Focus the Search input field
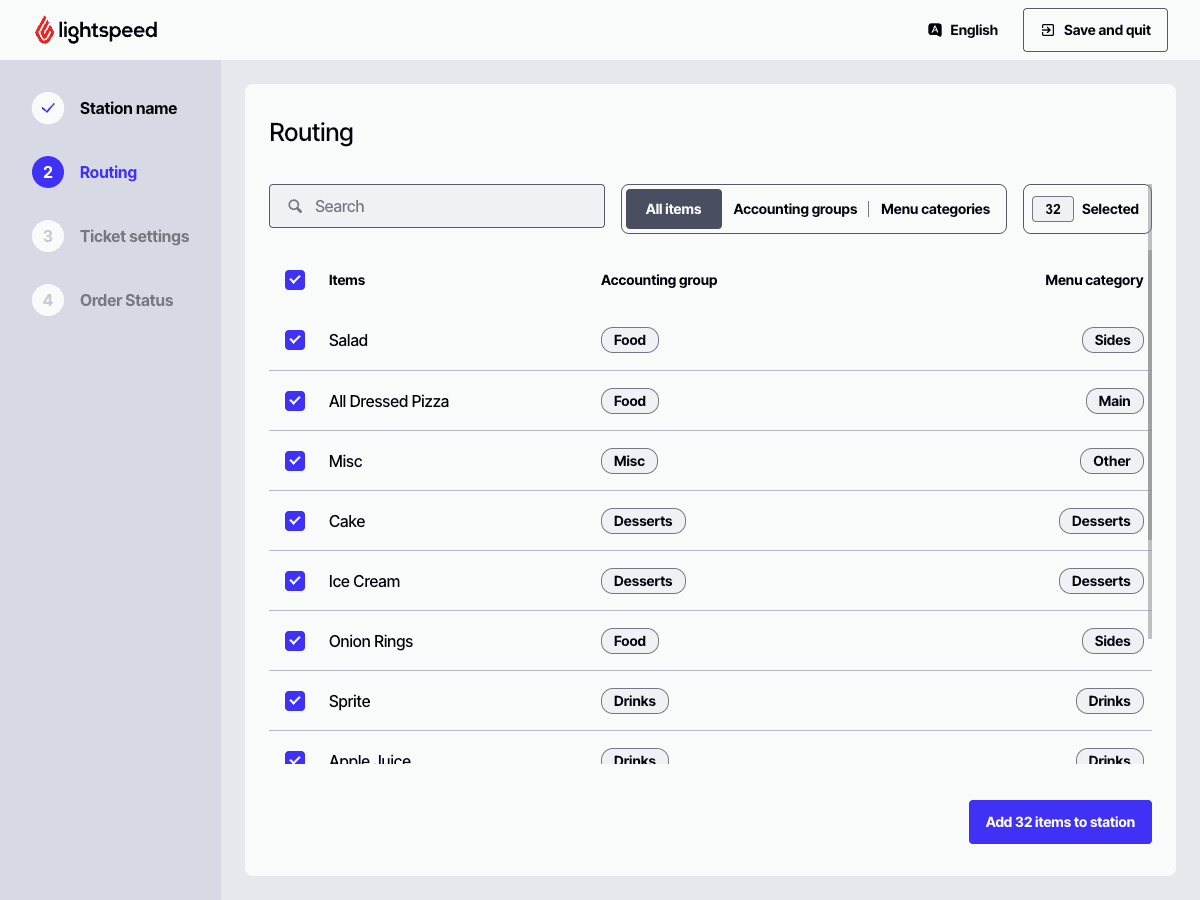Viewport: 1200px width, 900px height. coord(450,206)
